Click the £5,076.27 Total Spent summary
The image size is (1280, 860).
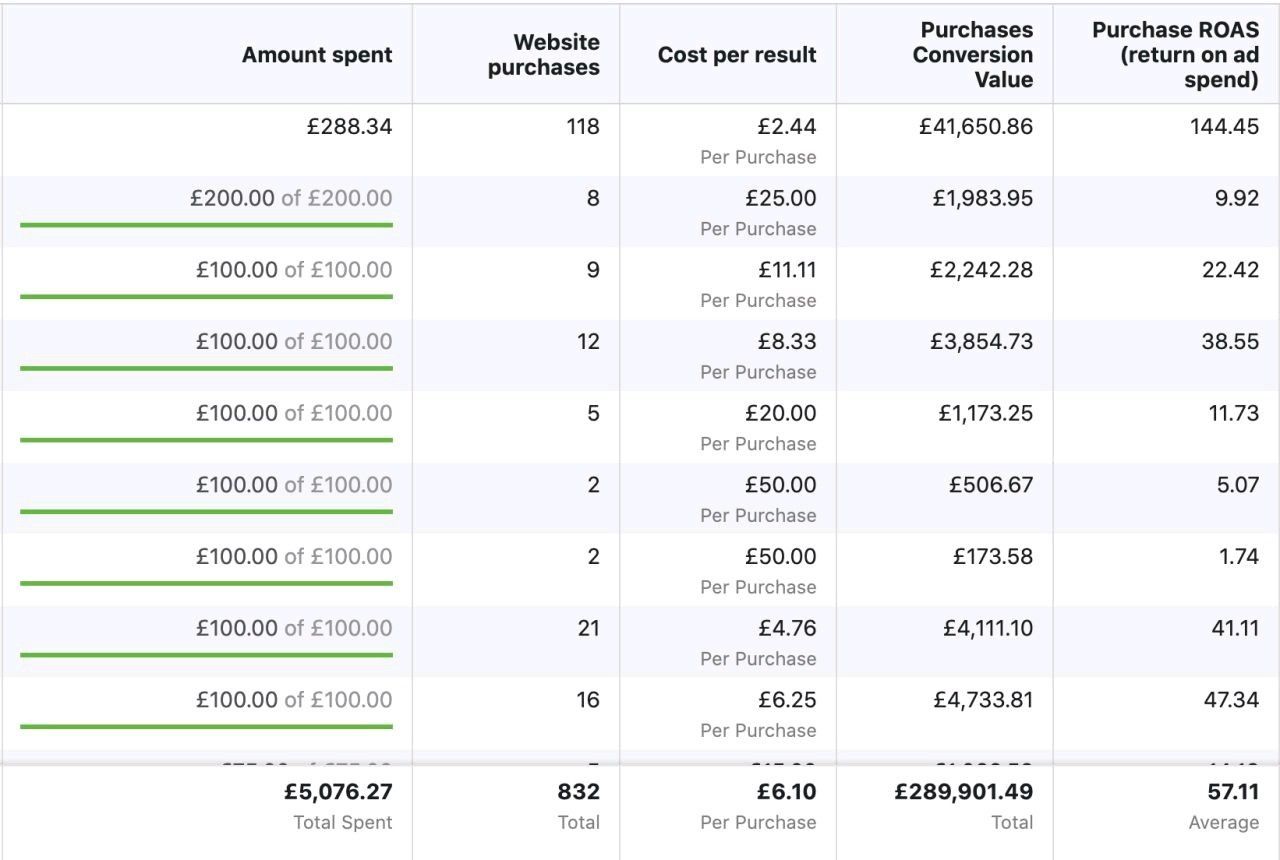338,792
